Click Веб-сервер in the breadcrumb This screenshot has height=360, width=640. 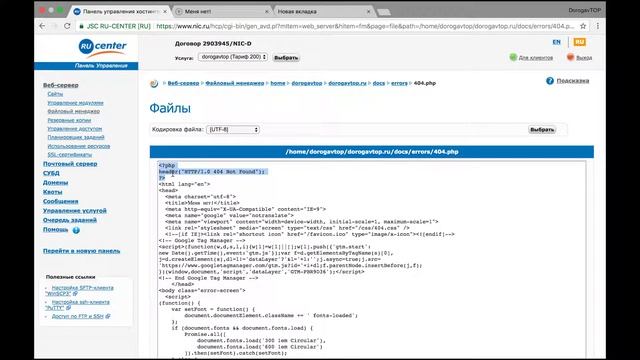183,83
